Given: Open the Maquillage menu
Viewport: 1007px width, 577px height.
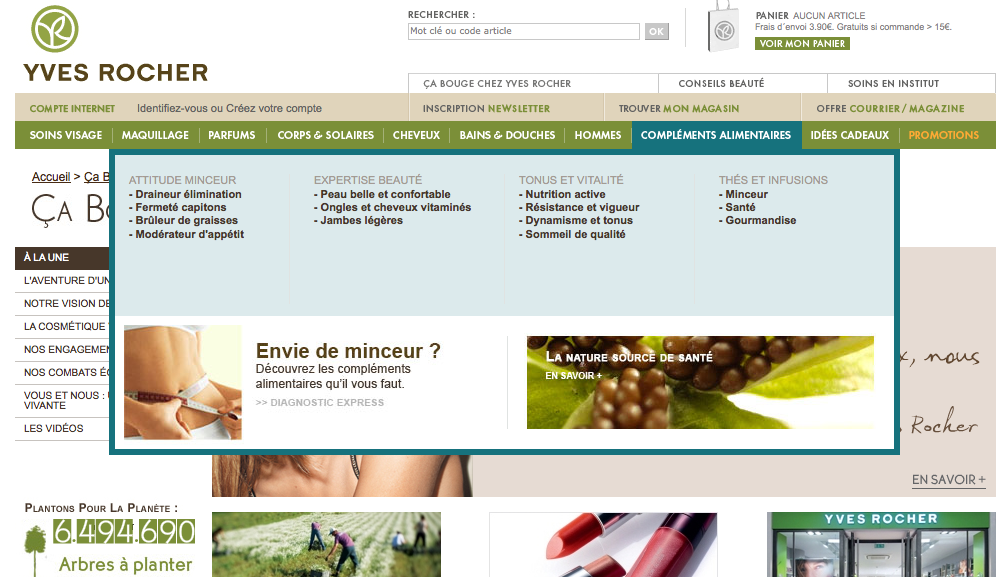Looking at the screenshot, I should tap(155, 135).
